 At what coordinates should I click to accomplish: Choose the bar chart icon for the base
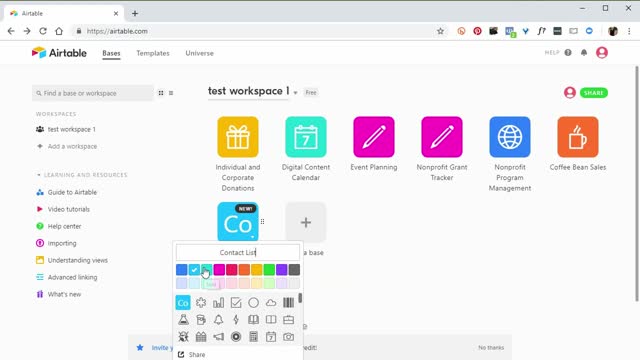(218, 302)
